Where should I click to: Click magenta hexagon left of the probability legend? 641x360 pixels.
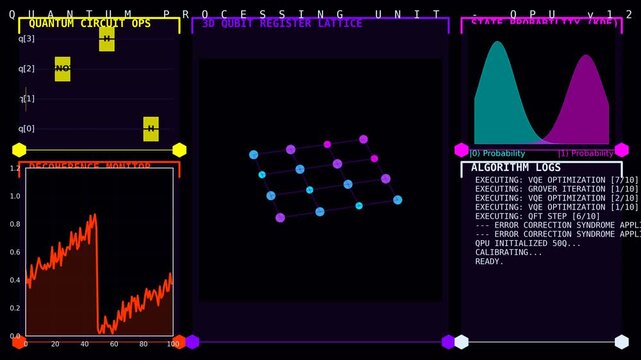(462, 150)
